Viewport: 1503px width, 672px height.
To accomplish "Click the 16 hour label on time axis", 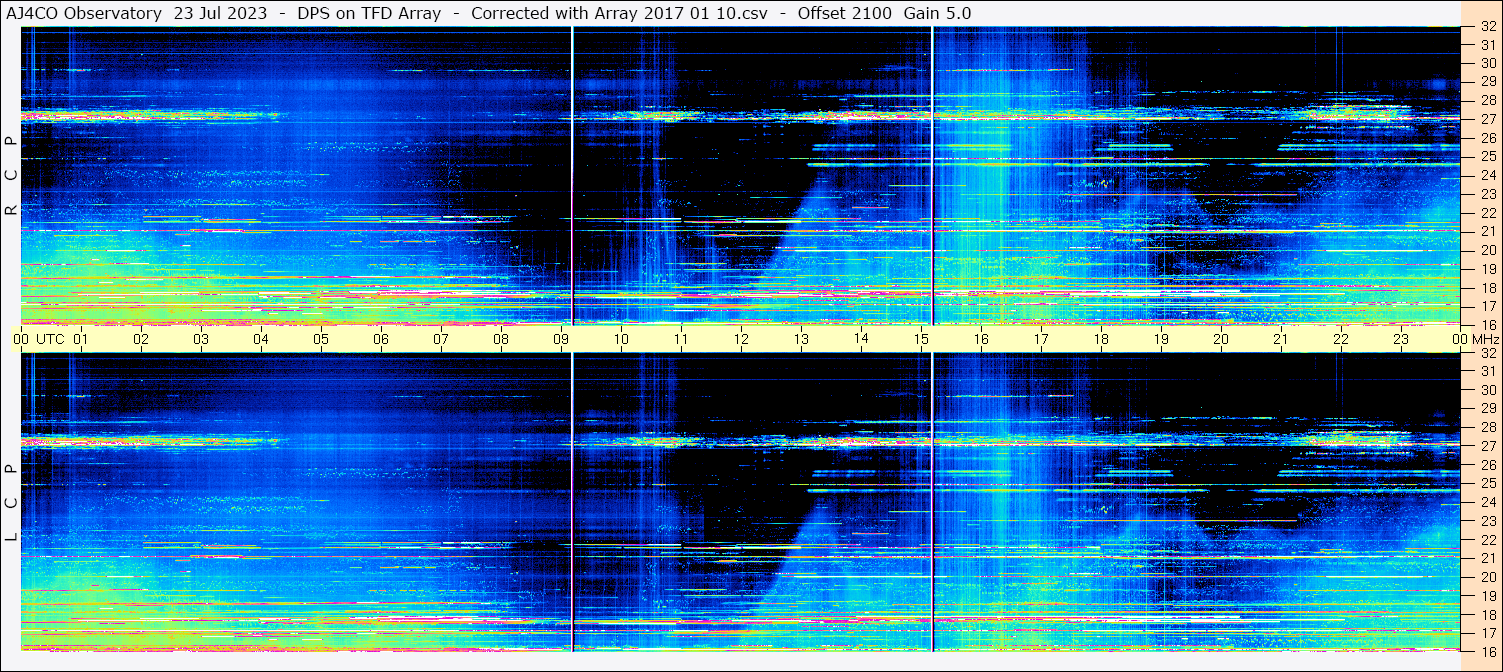I will pos(981,339).
